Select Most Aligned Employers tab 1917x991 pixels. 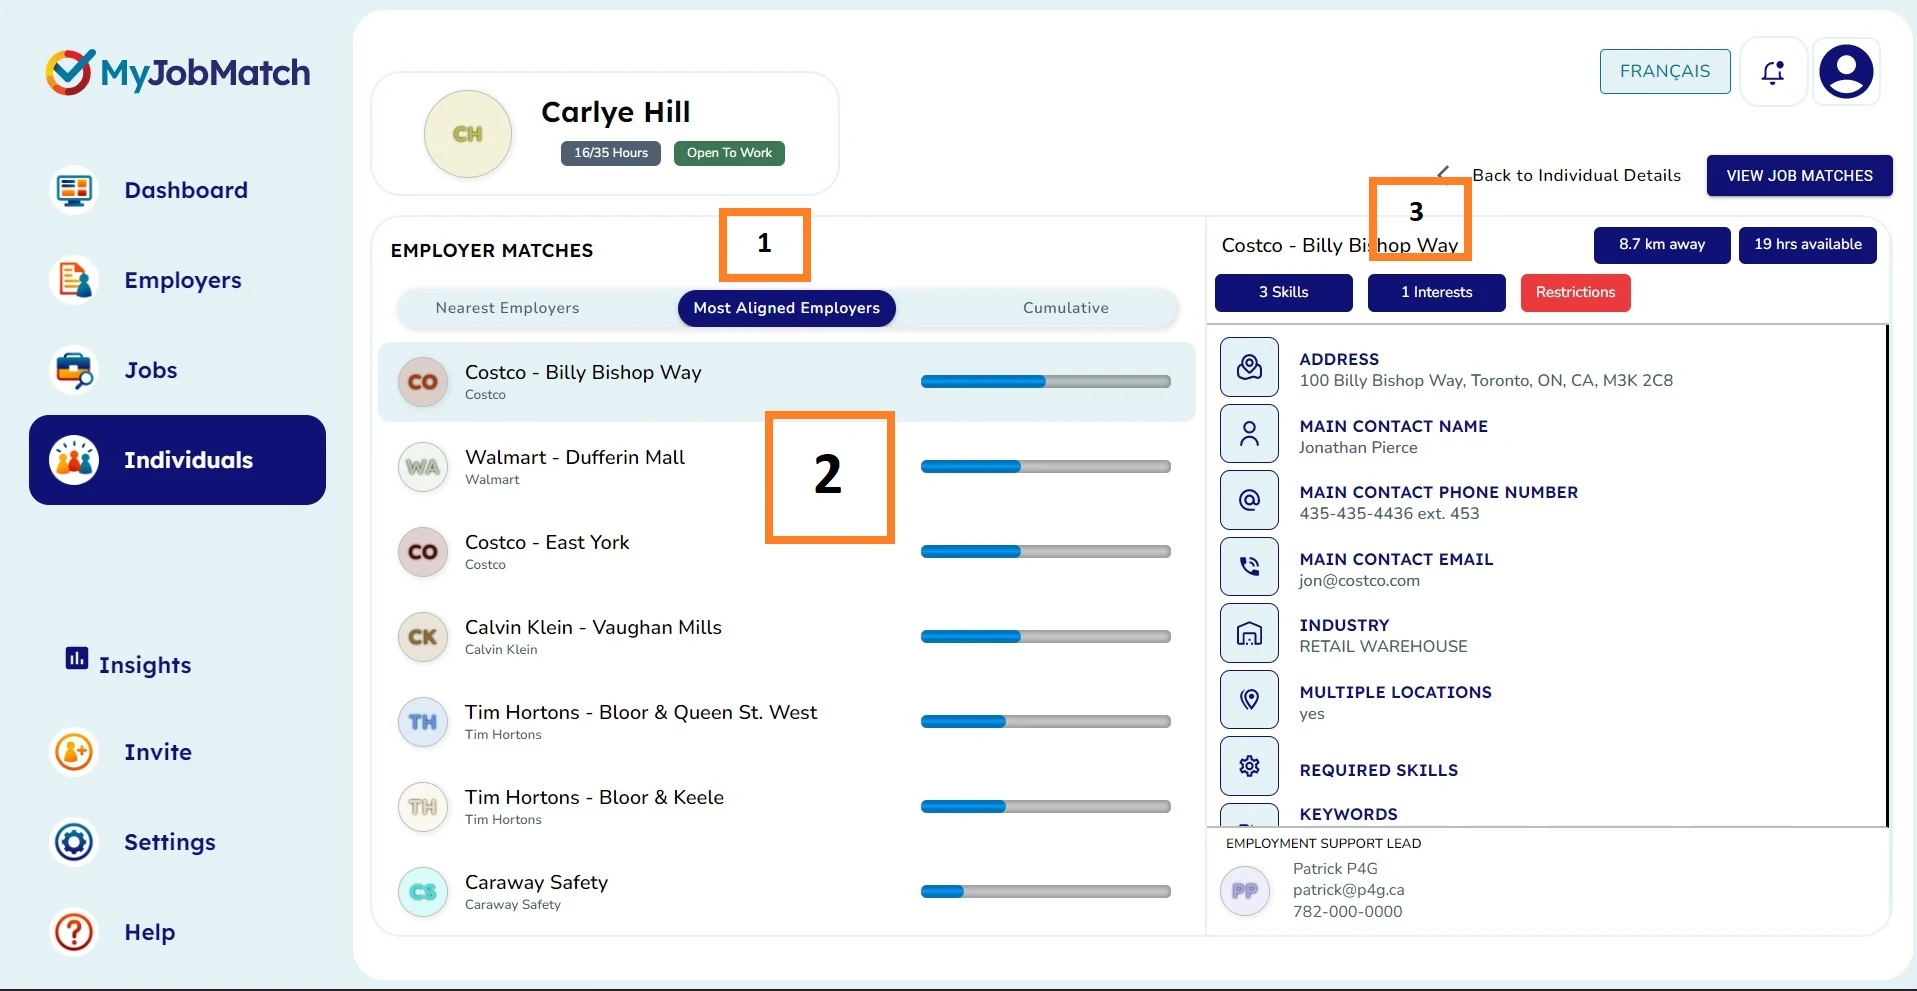point(787,308)
